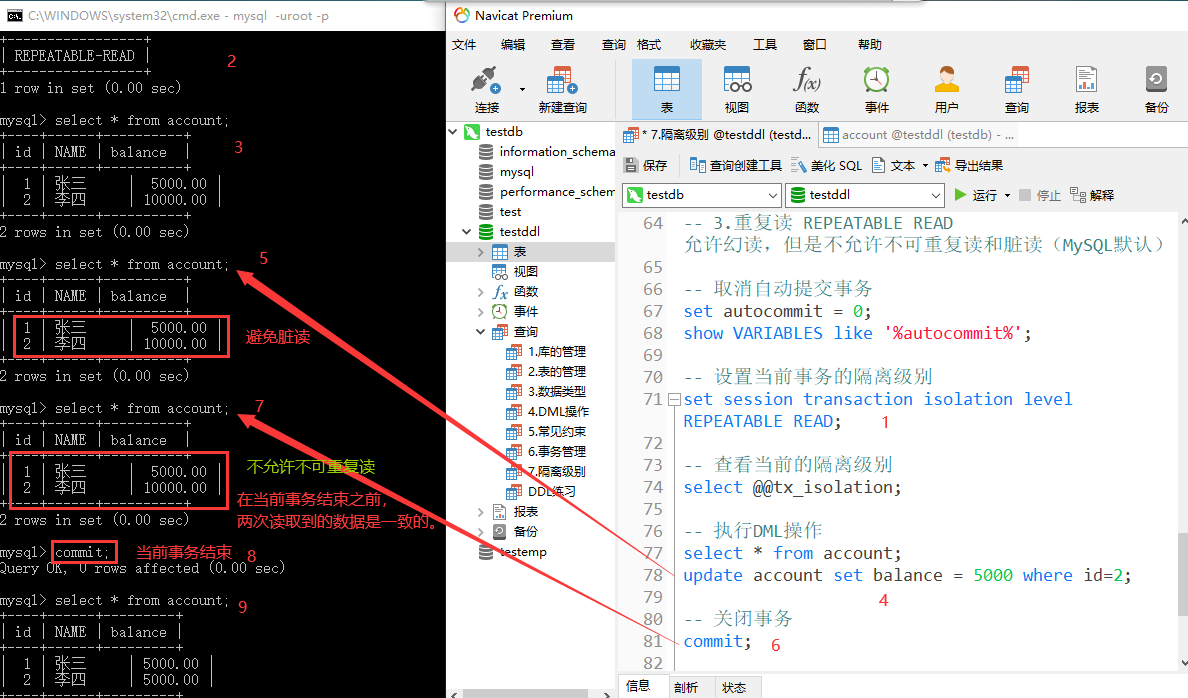Open the 查询 queries toolbar icon
Viewport: 1188px width, 698px height.
1017,89
